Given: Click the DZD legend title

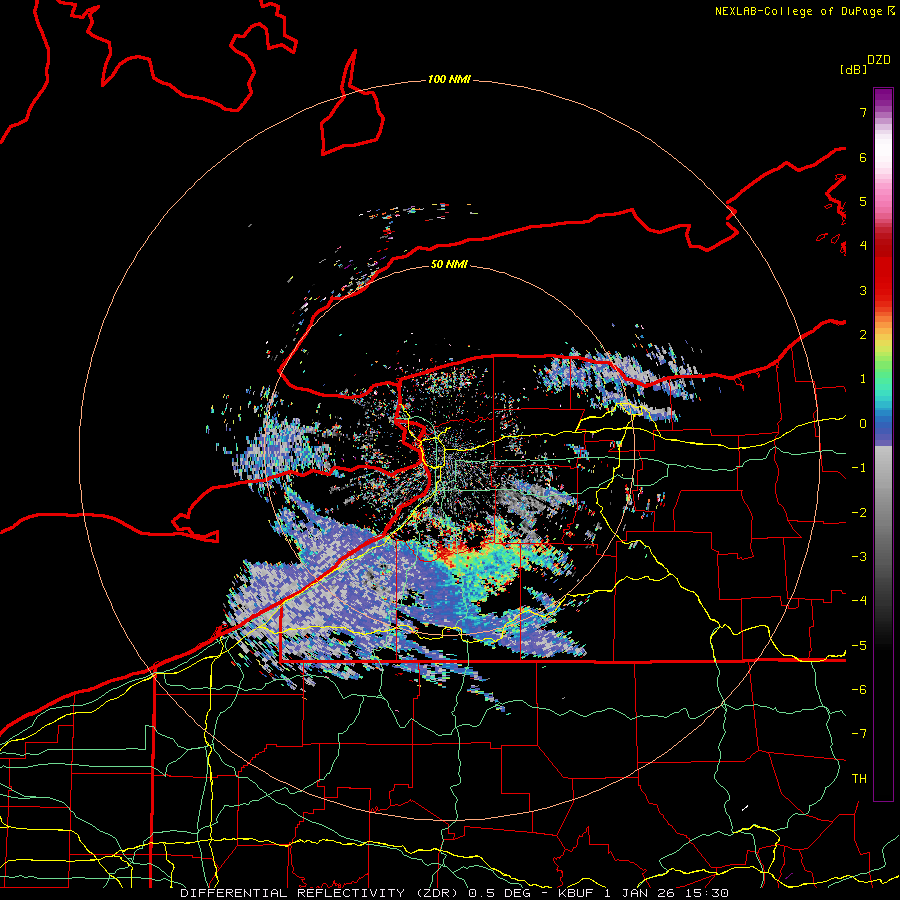Looking at the screenshot, I should (879, 60).
